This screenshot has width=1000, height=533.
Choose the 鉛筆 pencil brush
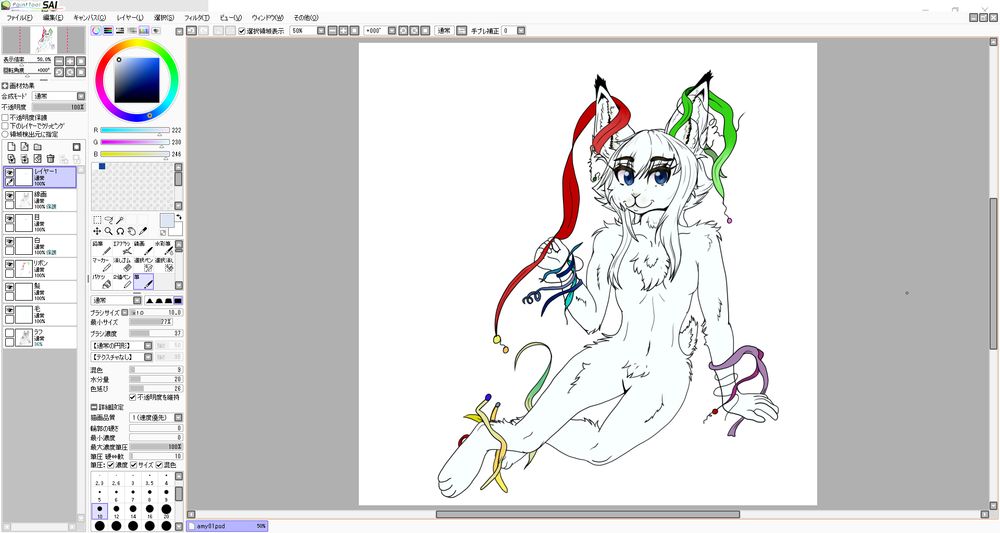click(101, 248)
